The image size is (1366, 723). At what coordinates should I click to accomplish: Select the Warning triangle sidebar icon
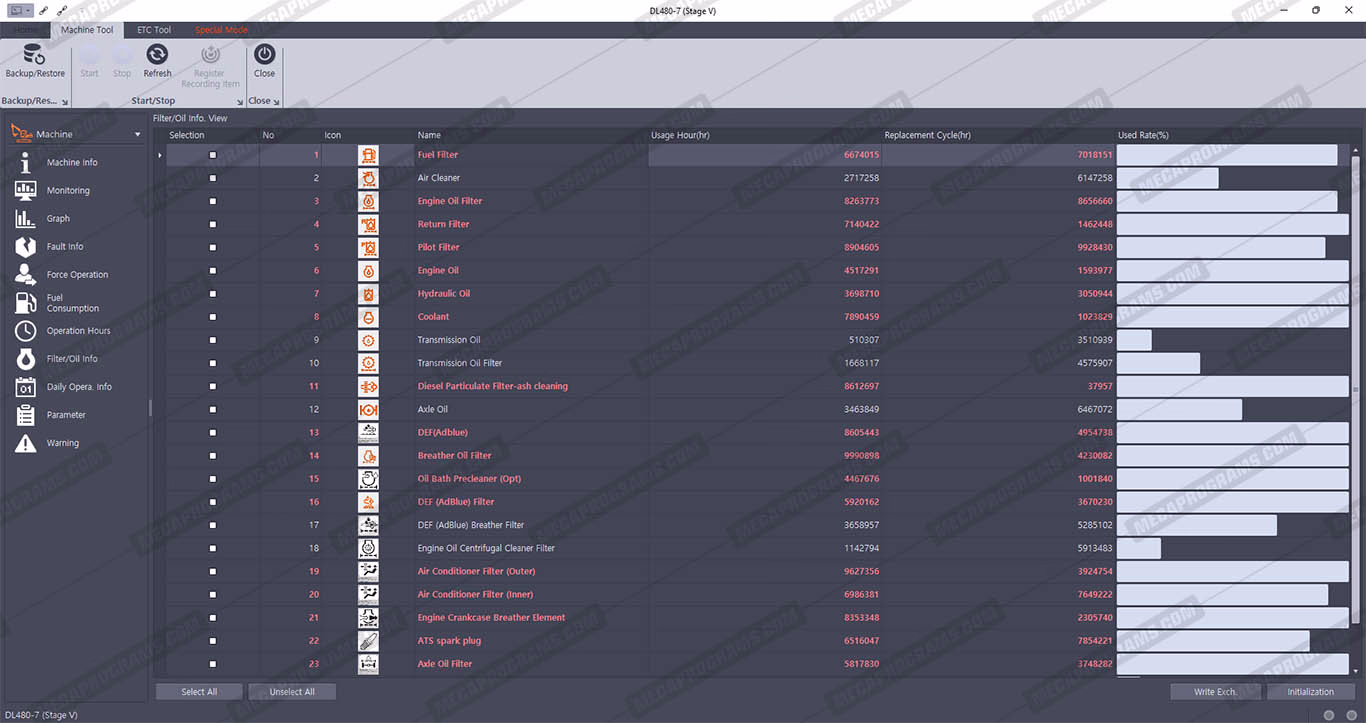pyautogui.click(x=26, y=443)
